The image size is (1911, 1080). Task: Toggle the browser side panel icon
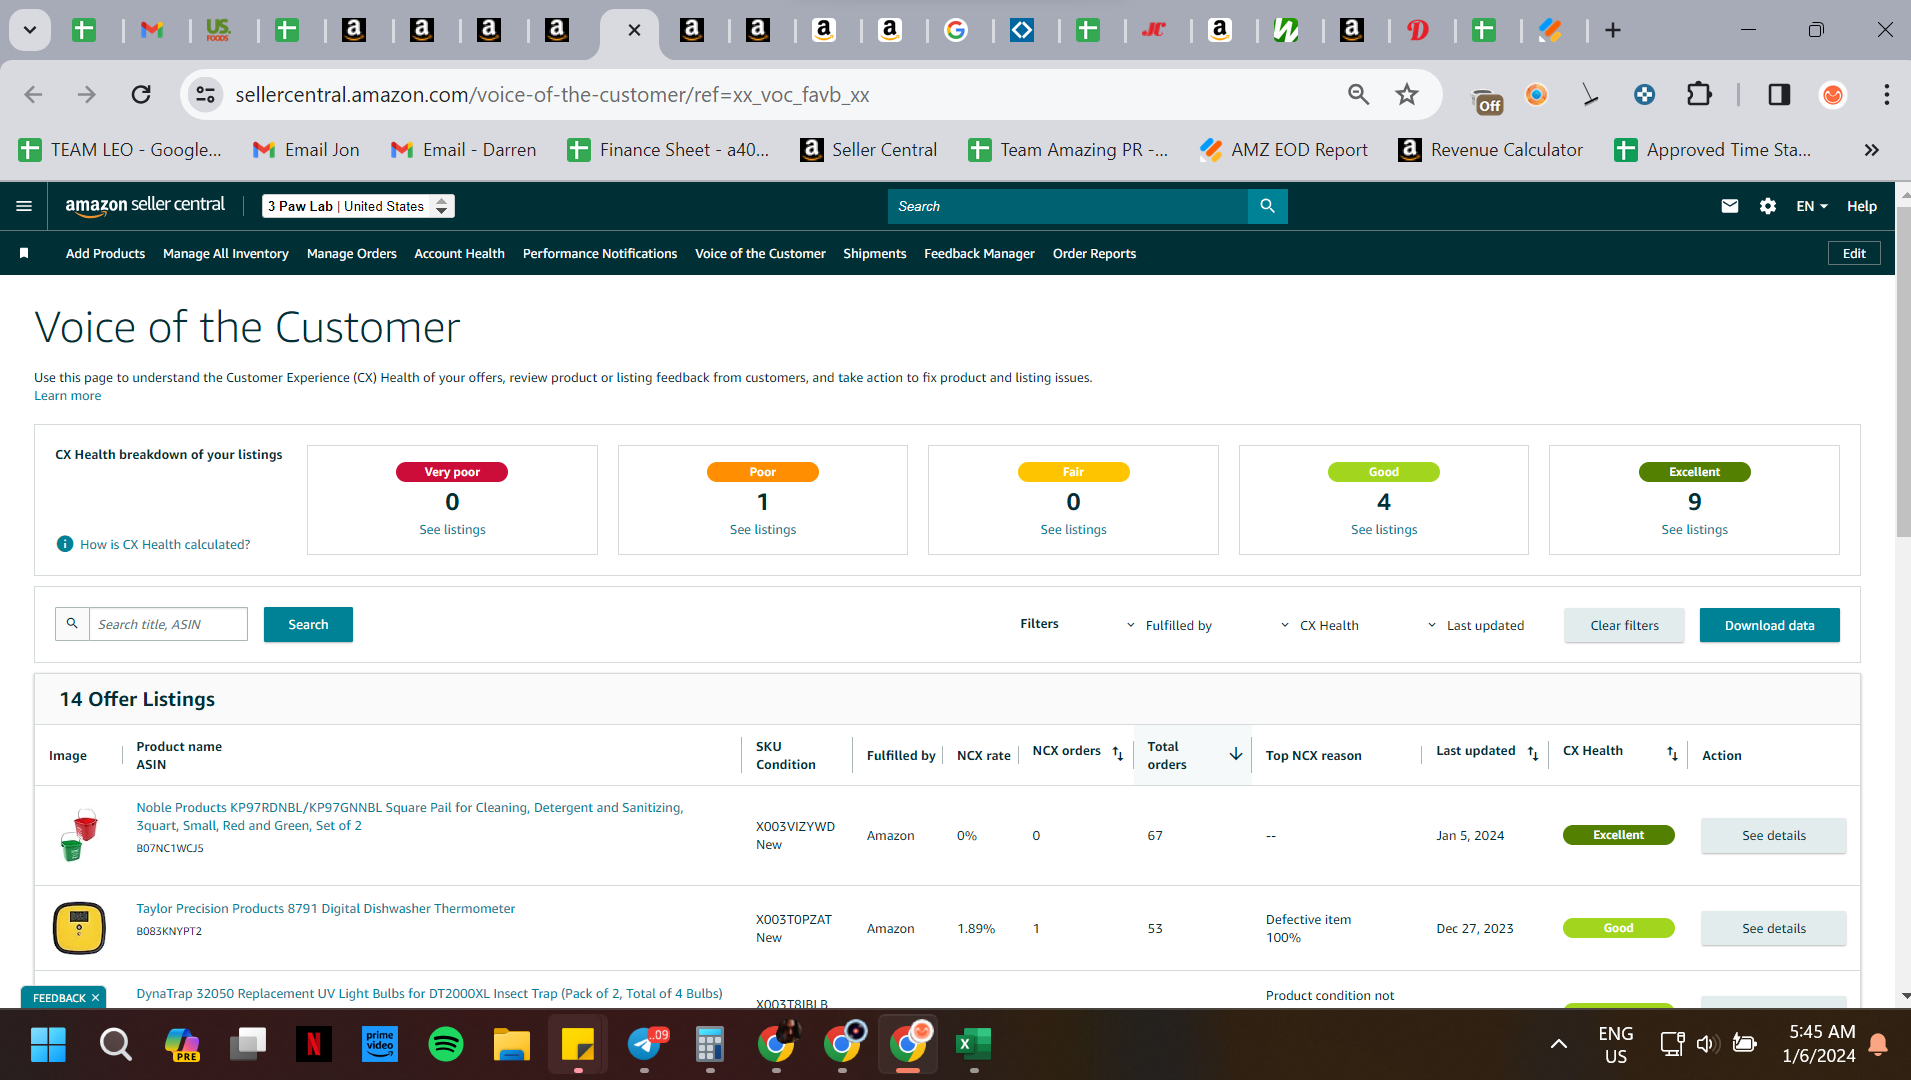click(x=1779, y=95)
